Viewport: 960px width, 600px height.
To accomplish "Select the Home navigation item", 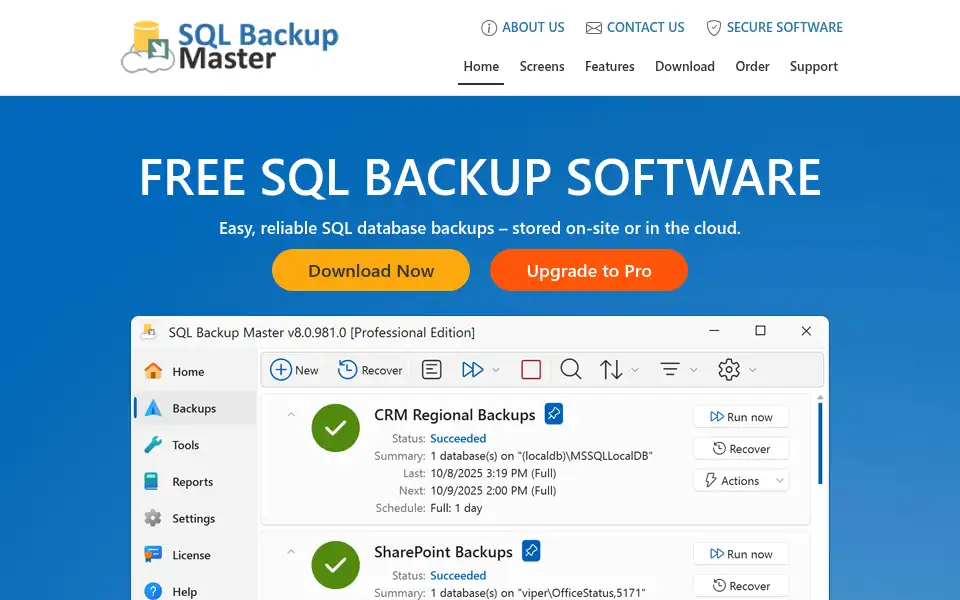I will [481, 66].
